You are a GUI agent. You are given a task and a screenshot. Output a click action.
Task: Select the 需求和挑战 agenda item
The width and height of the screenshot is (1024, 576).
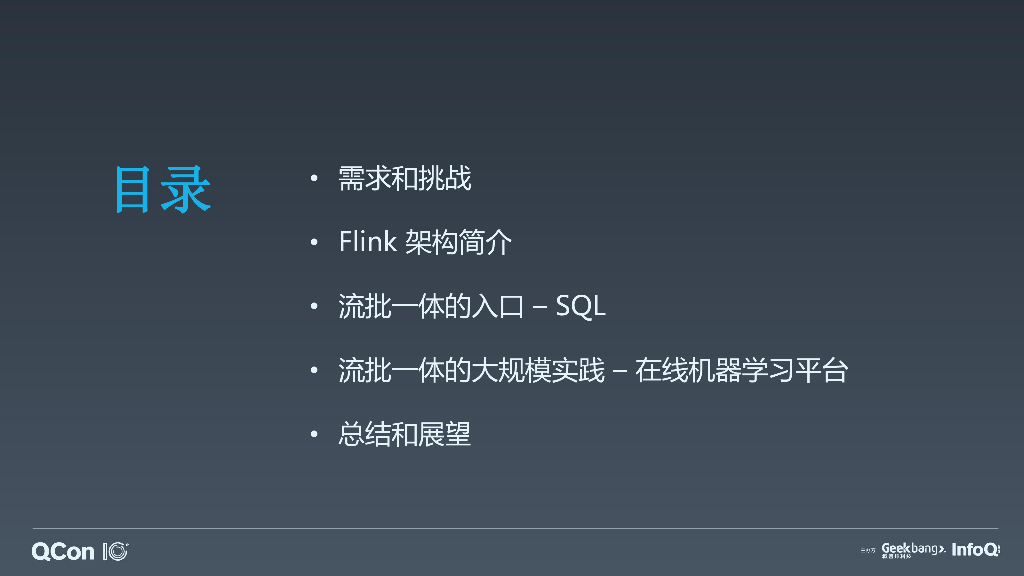tap(404, 180)
